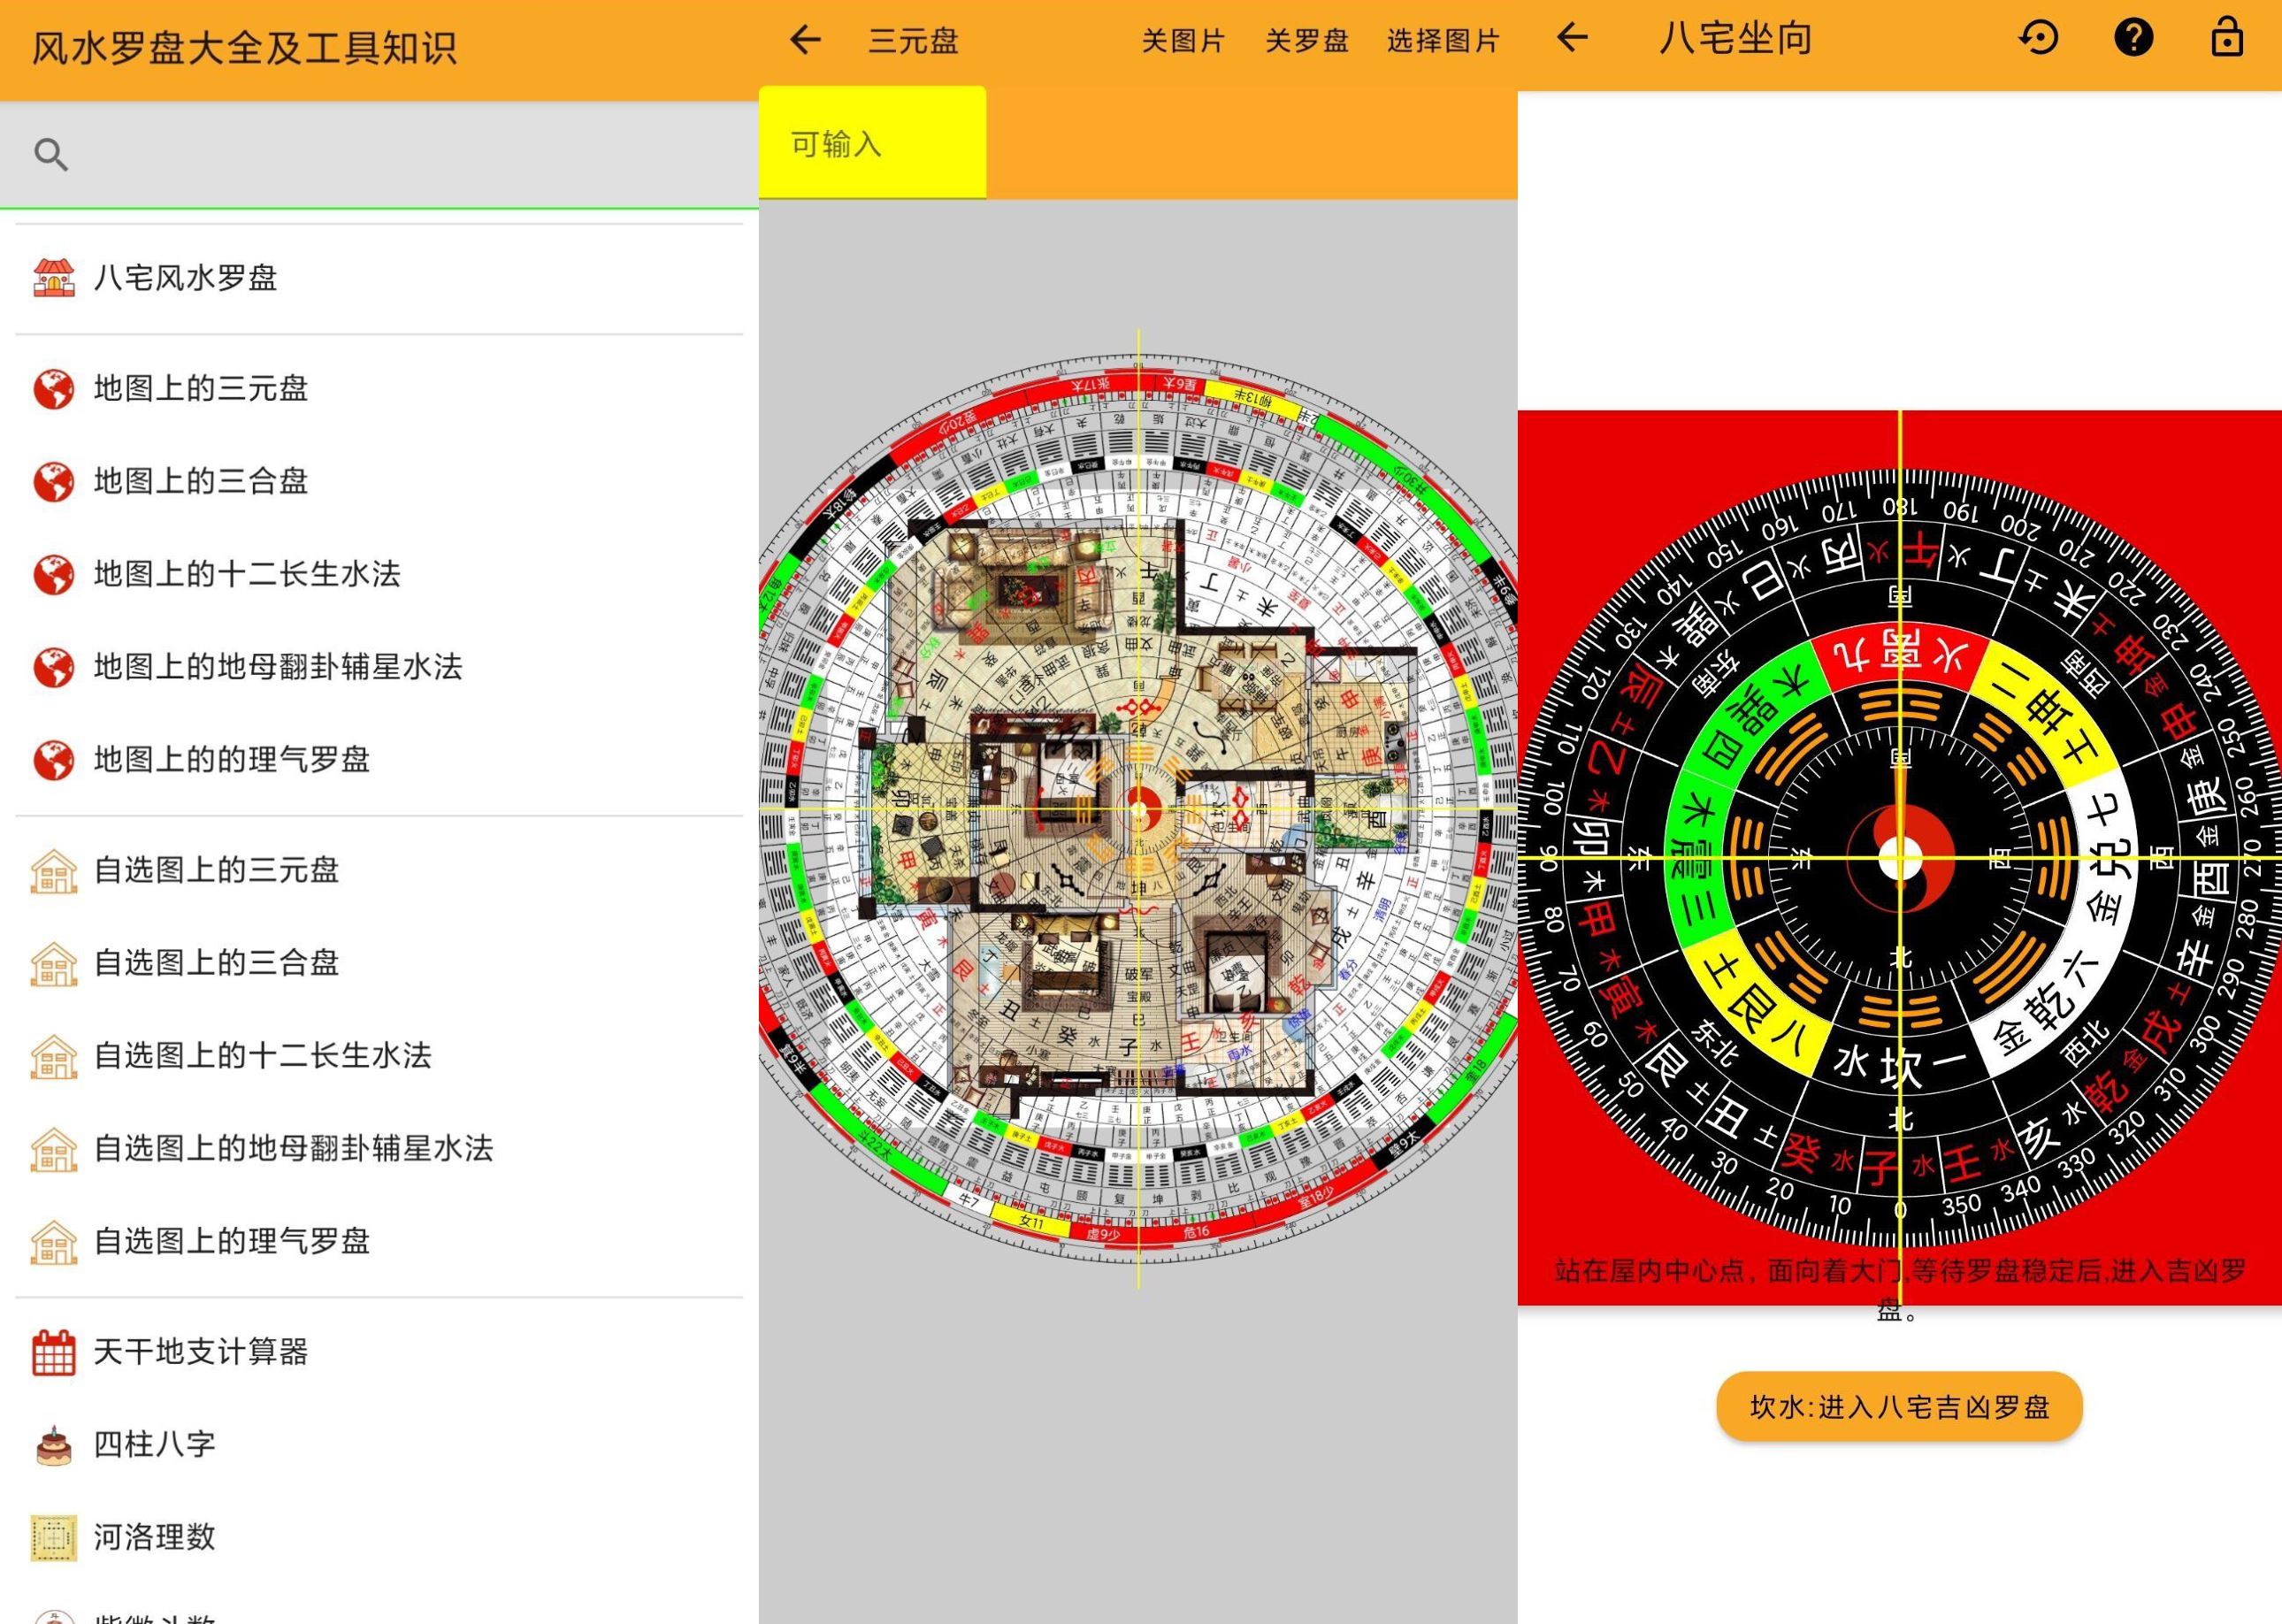The height and width of the screenshot is (1624, 2282).
Task: Click the 河洛理数 grid icon
Action: (54, 1537)
